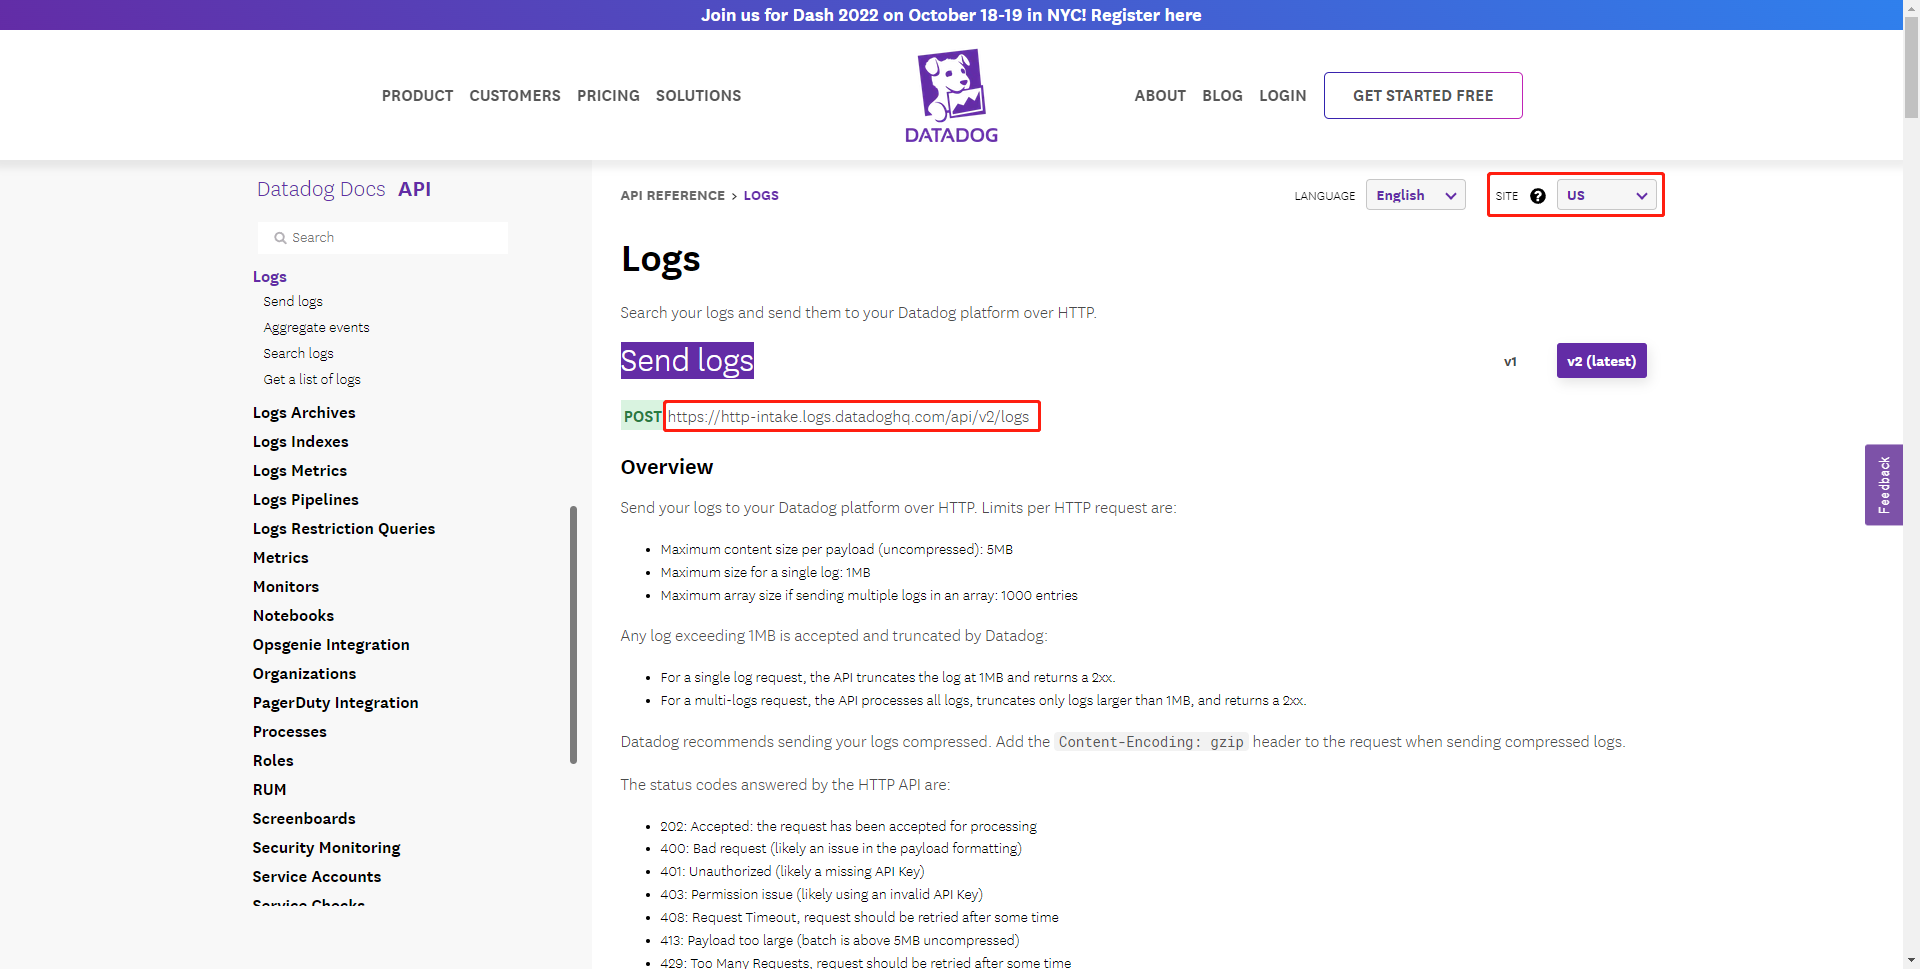Open Logs Archives in sidebar
Image resolution: width=1920 pixels, height=969 pixels.
point(304,413)
